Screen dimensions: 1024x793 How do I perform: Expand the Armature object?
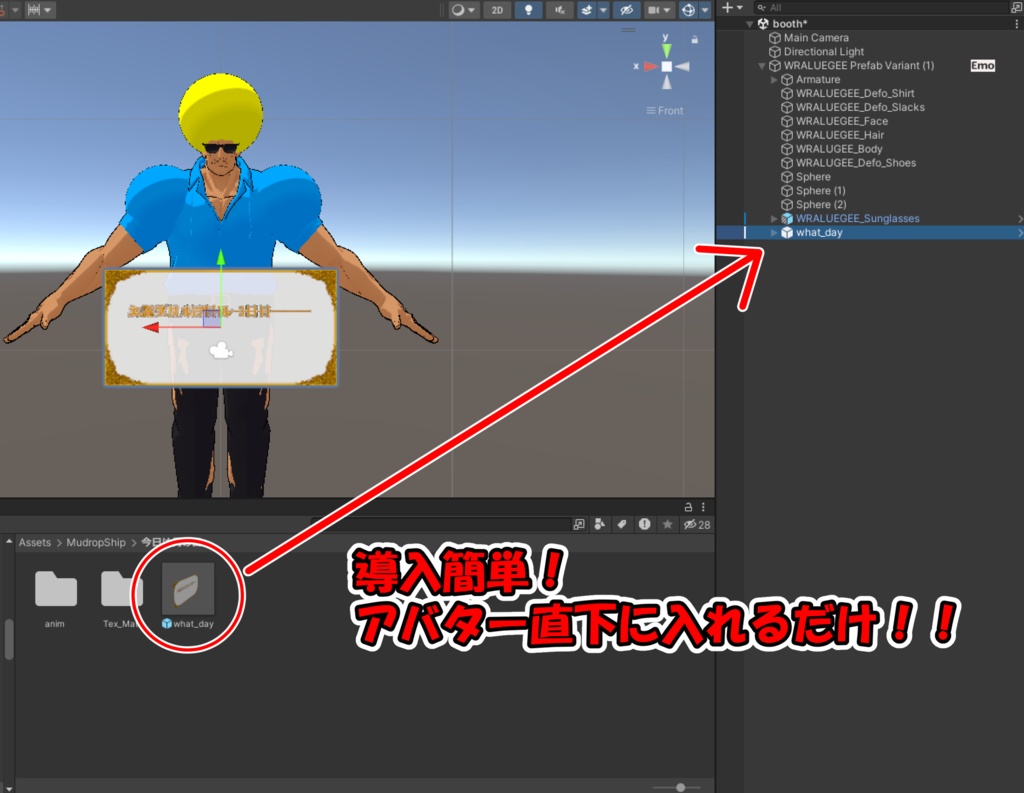coord(774,80)
